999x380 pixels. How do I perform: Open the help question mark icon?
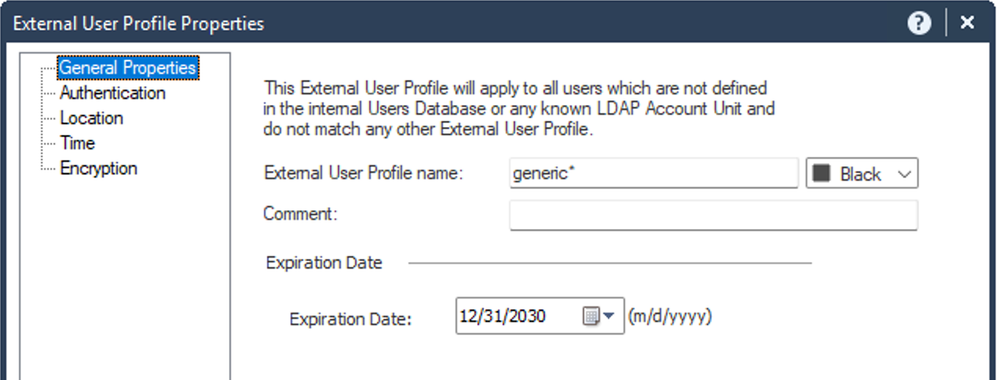pyautogui.click(x=919, y=24)
